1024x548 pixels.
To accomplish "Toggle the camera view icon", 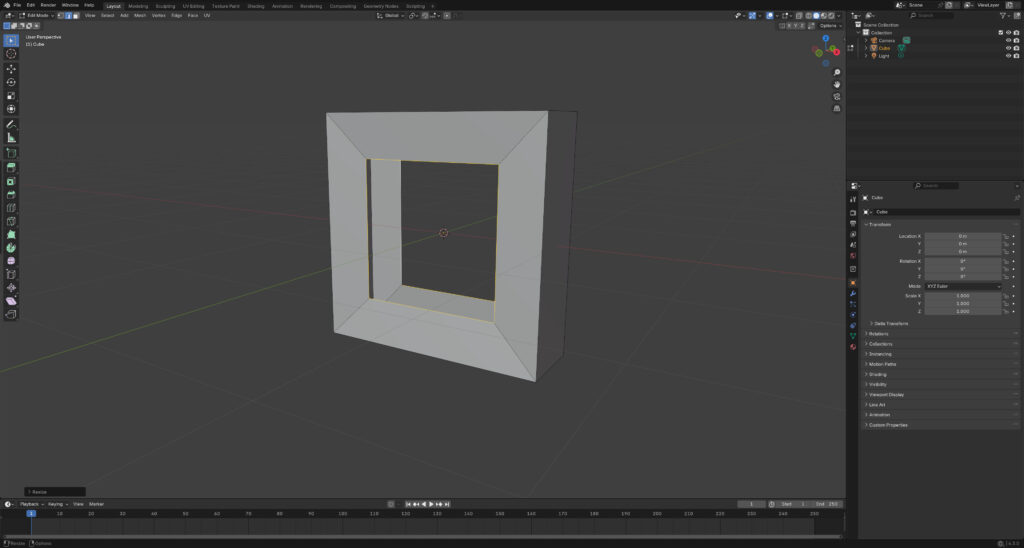I will point(837,96).
